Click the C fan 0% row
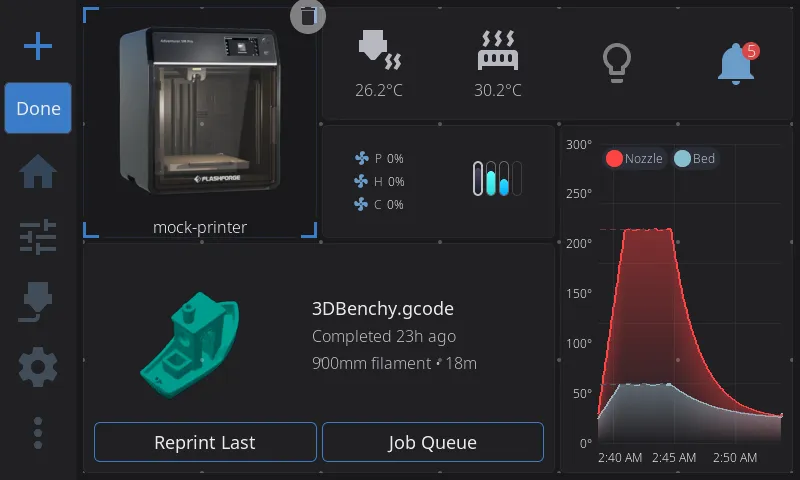Screen dimensions: 800x480 379,205
